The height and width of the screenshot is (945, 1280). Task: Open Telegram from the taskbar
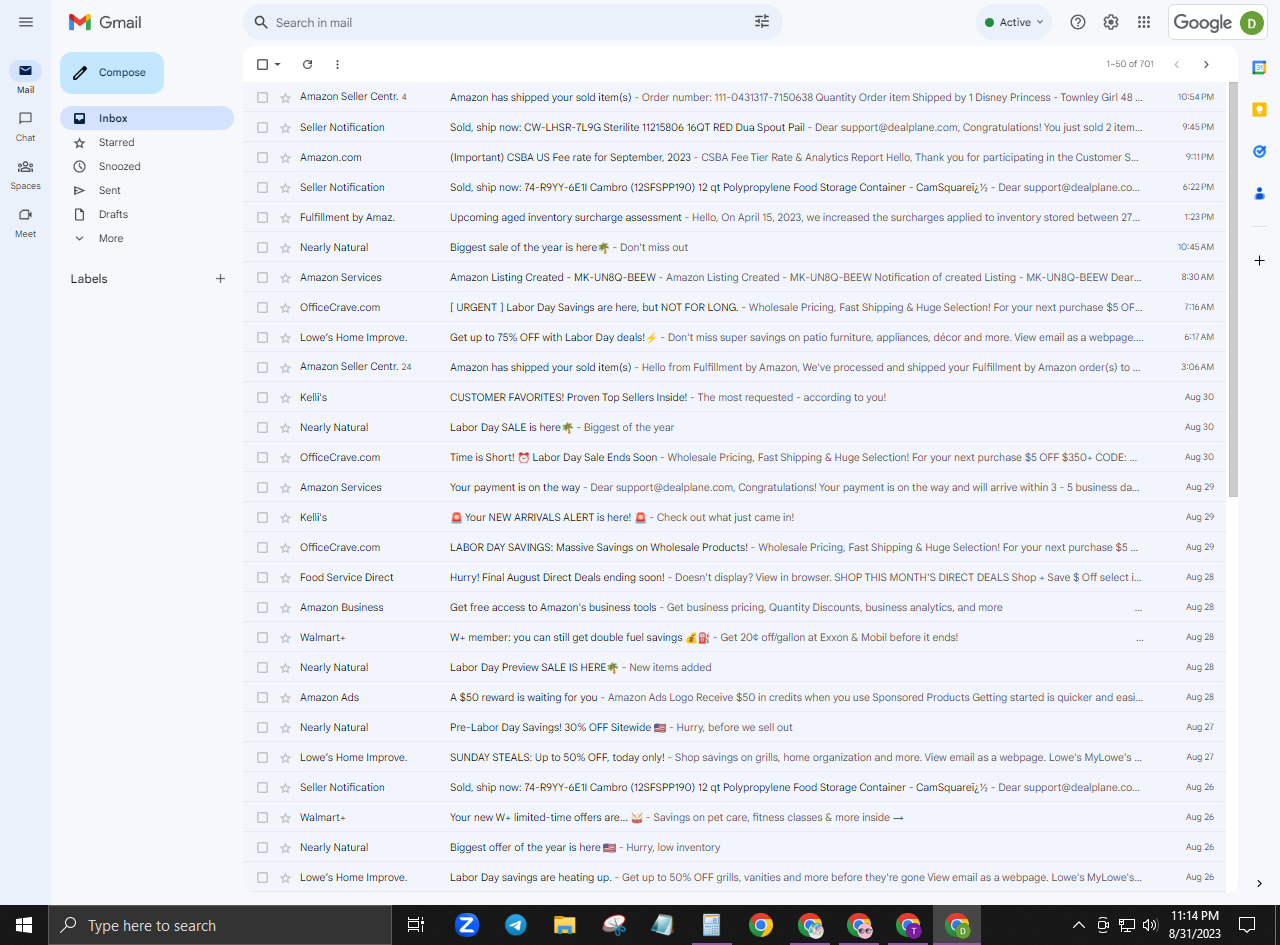coord(515,925)
